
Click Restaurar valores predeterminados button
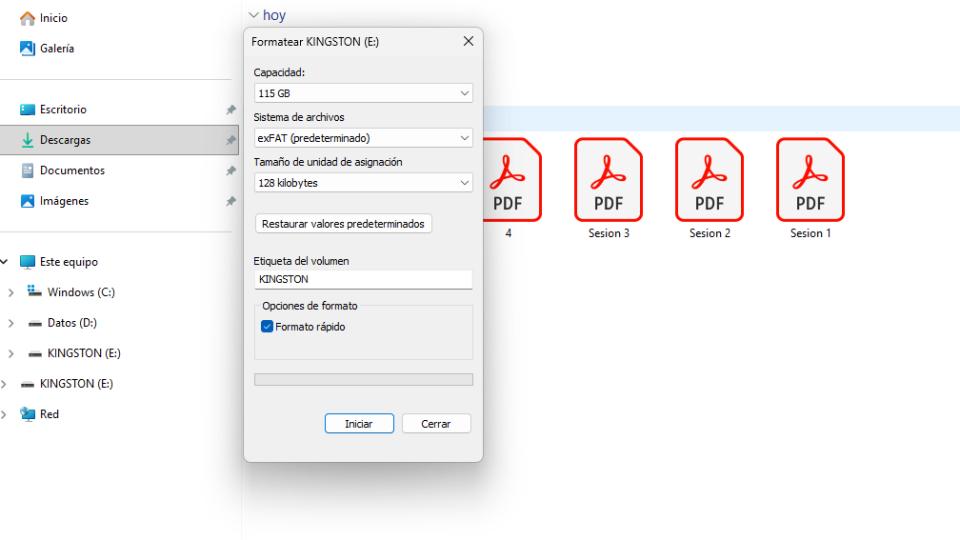pyautogui.click(x=343, y=224)
